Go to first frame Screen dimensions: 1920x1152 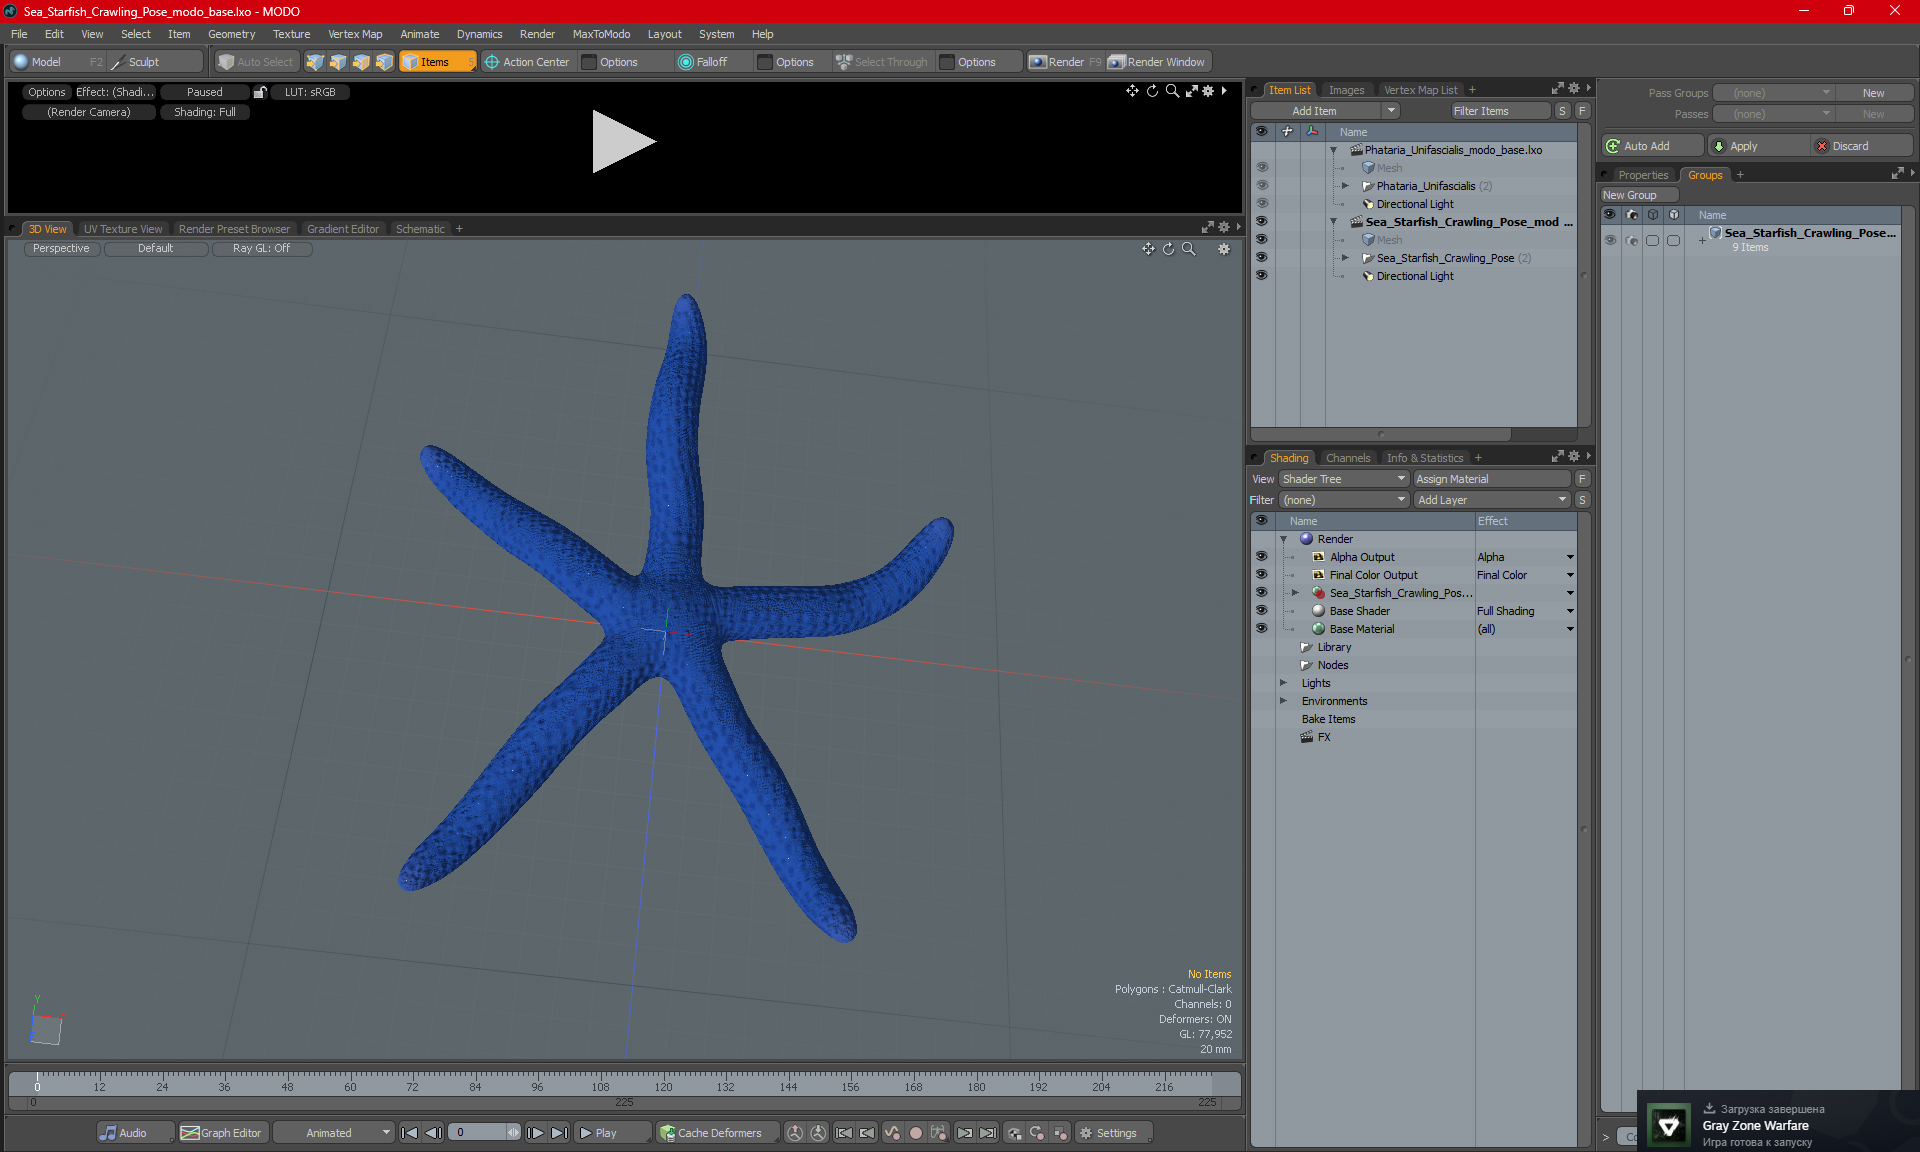(x=409, y=1133)
